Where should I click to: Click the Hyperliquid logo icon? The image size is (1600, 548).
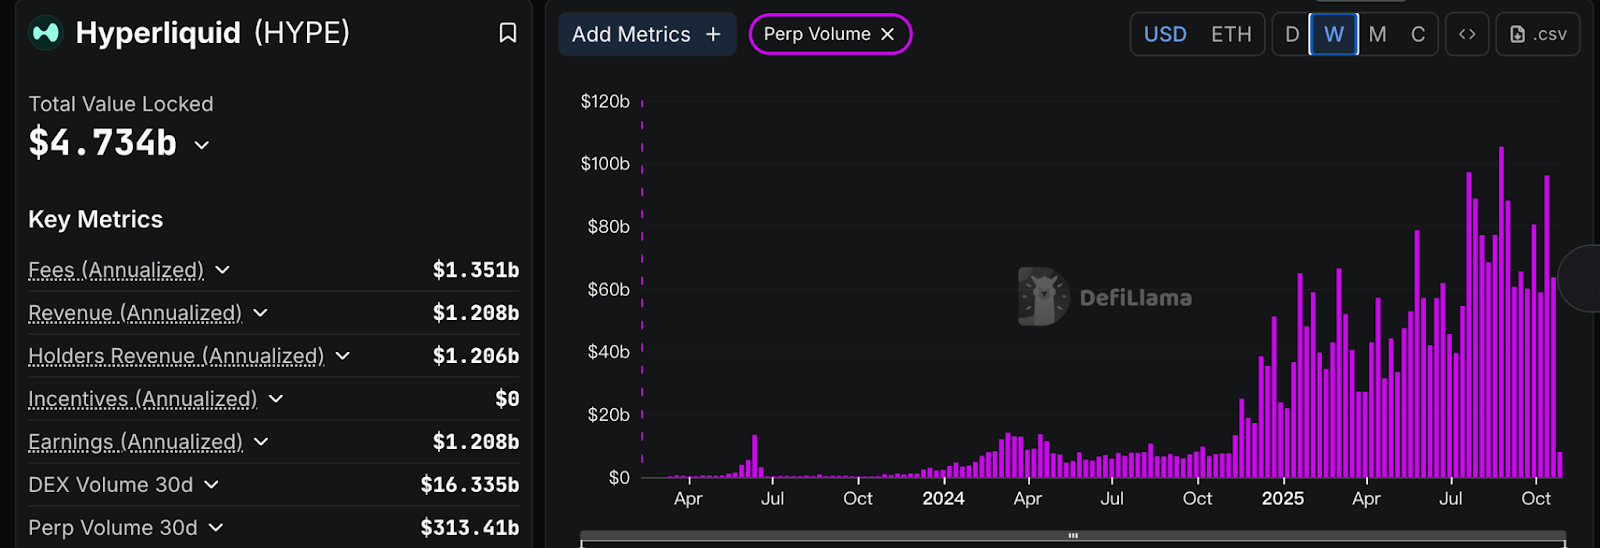pyautogui.click(x=46, y=33)
